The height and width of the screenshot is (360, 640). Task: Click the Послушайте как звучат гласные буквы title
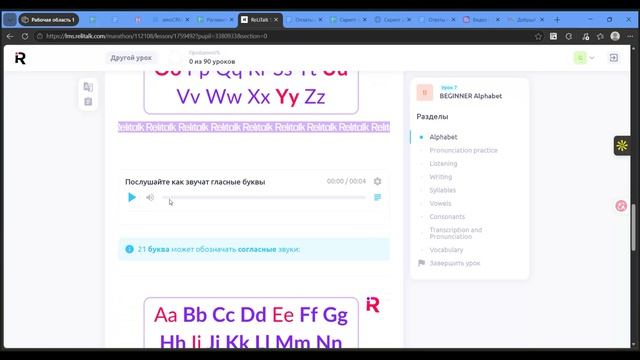195,182
